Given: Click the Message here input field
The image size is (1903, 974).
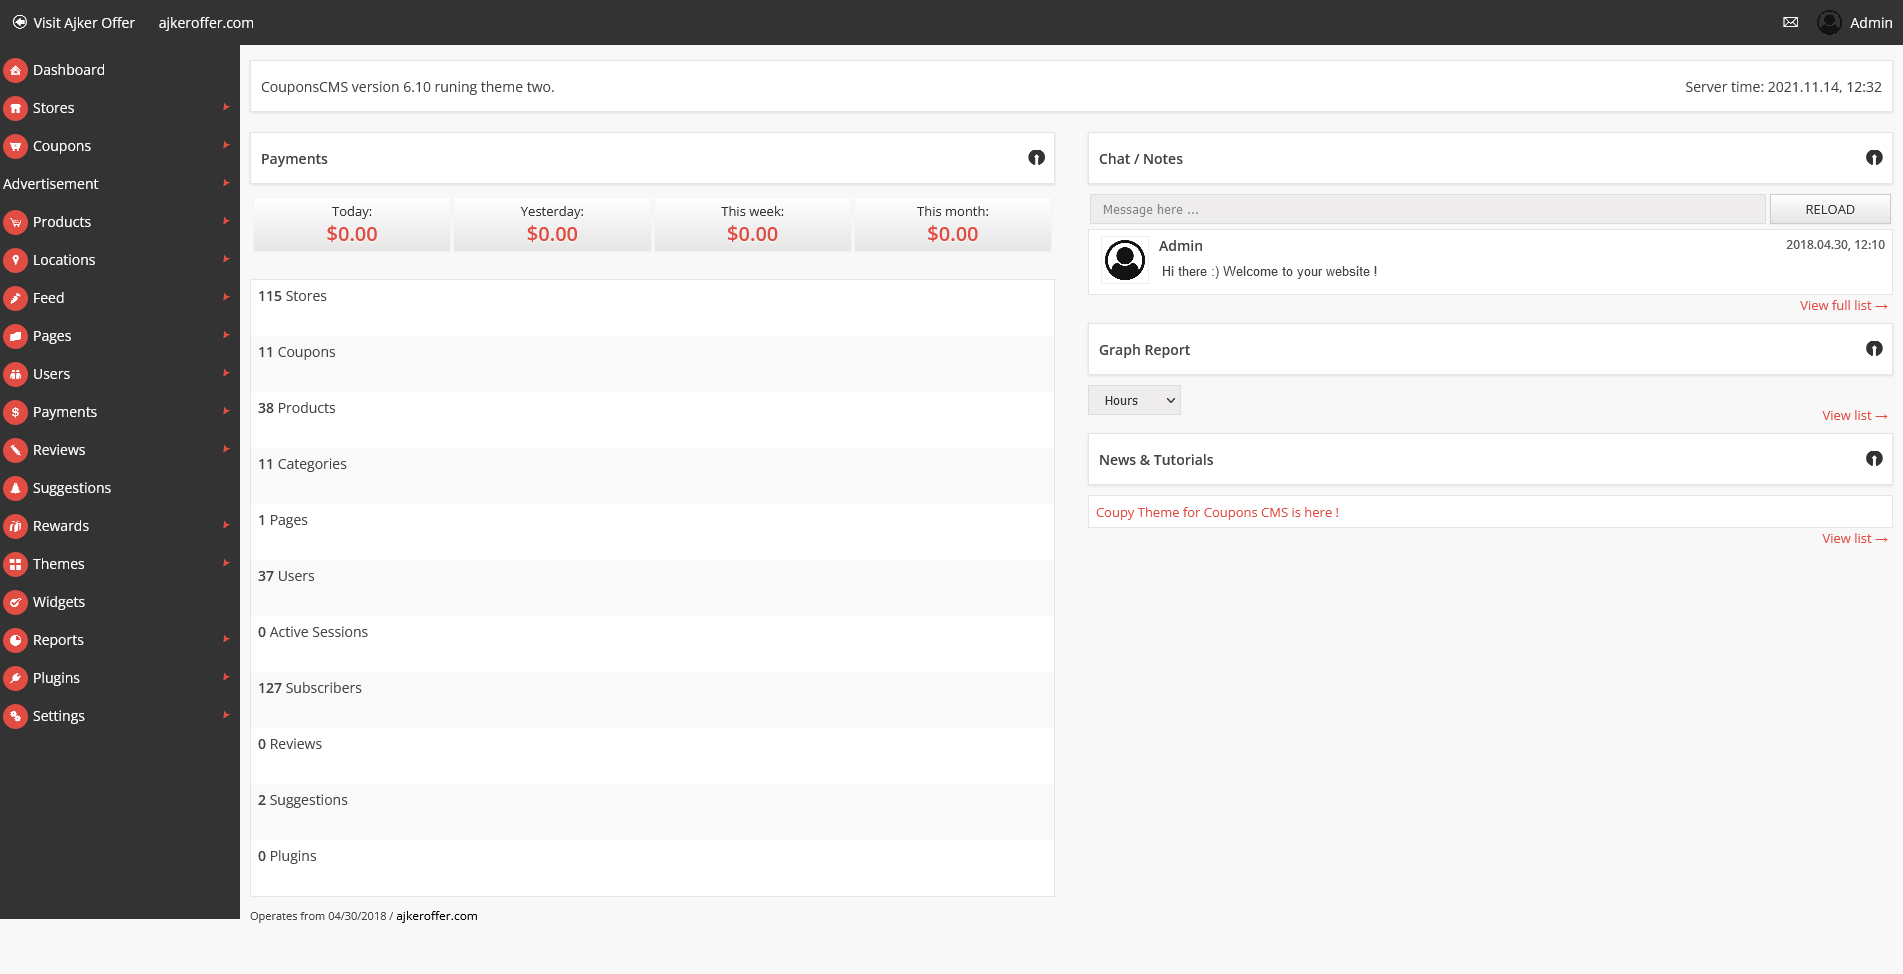Looking at the screenshot, I should tap(1427, 209).
